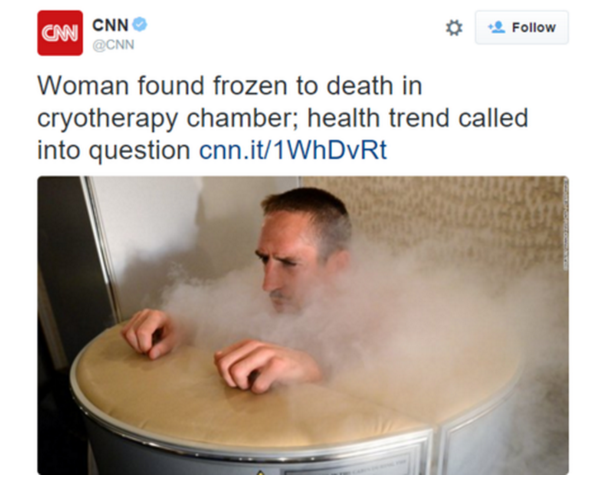Click the man's head in the photo

pyautogui.click(x=304, y=248)
